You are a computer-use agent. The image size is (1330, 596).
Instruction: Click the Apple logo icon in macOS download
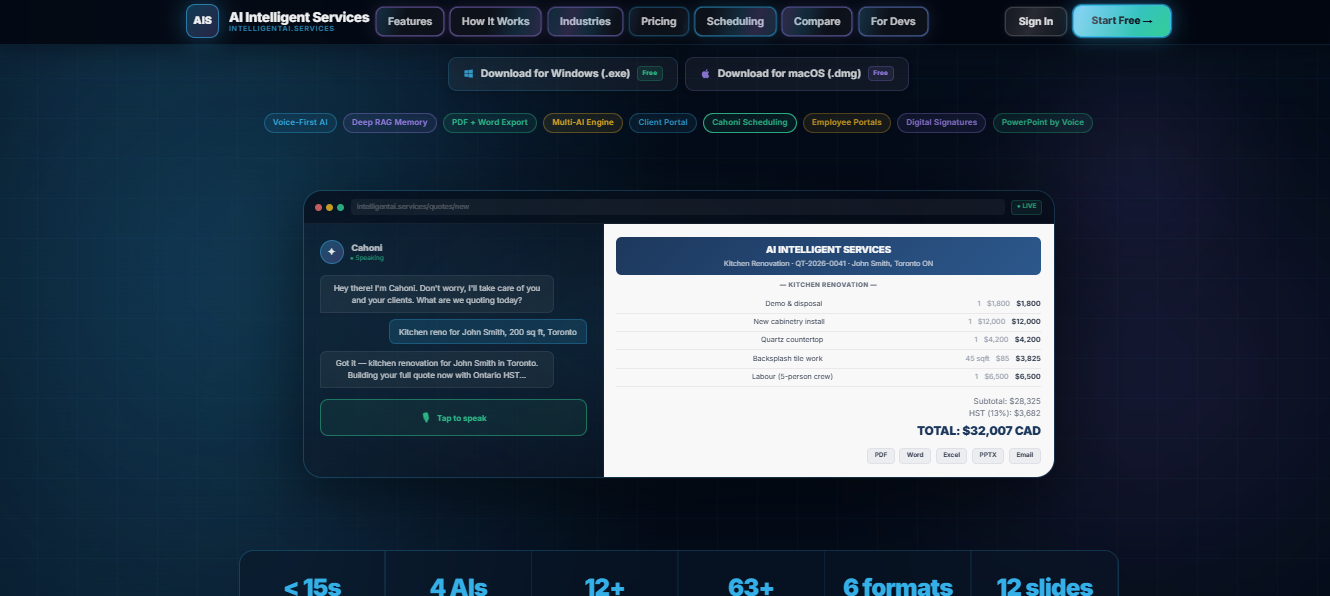705,74
